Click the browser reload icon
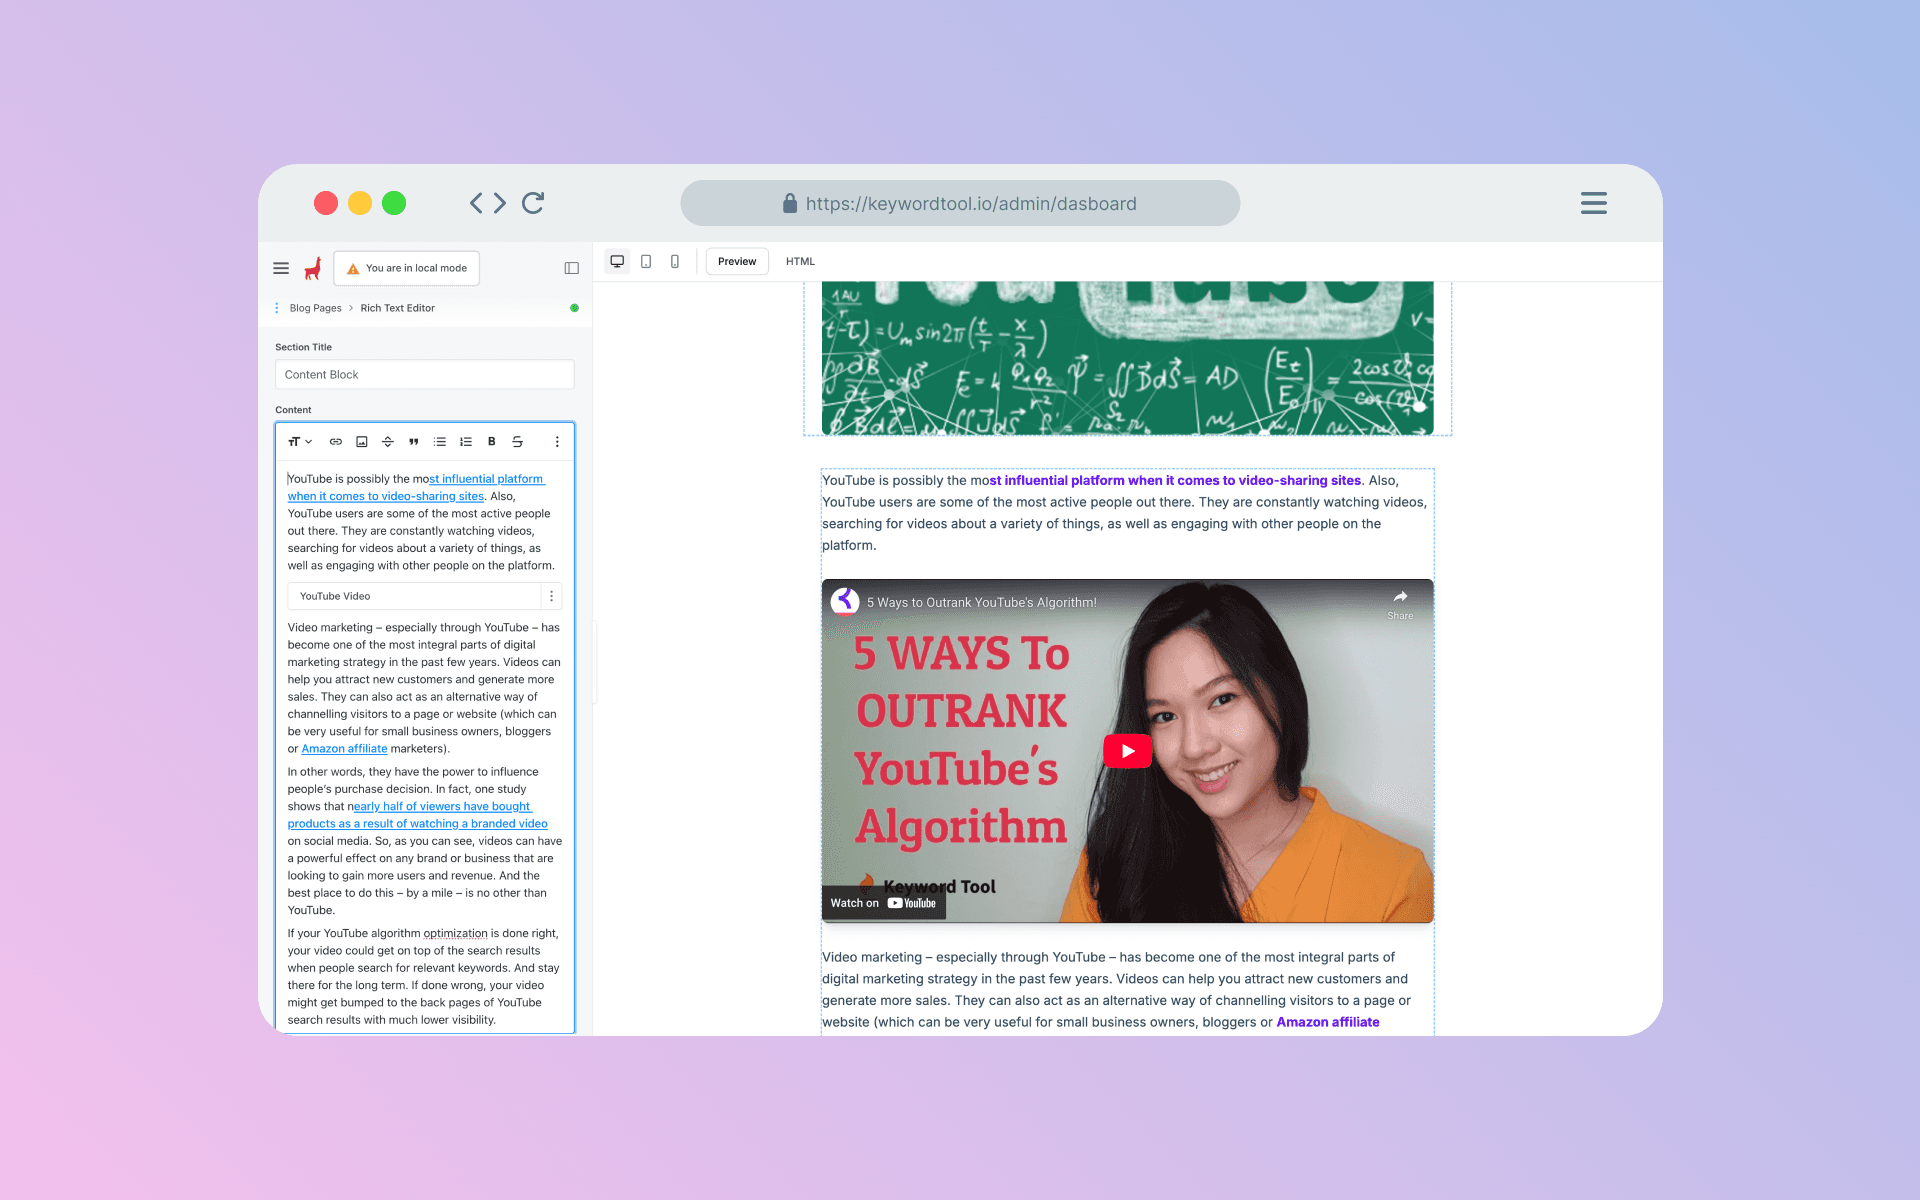This screenshot has width=1920, height=1200. point(533,202)
